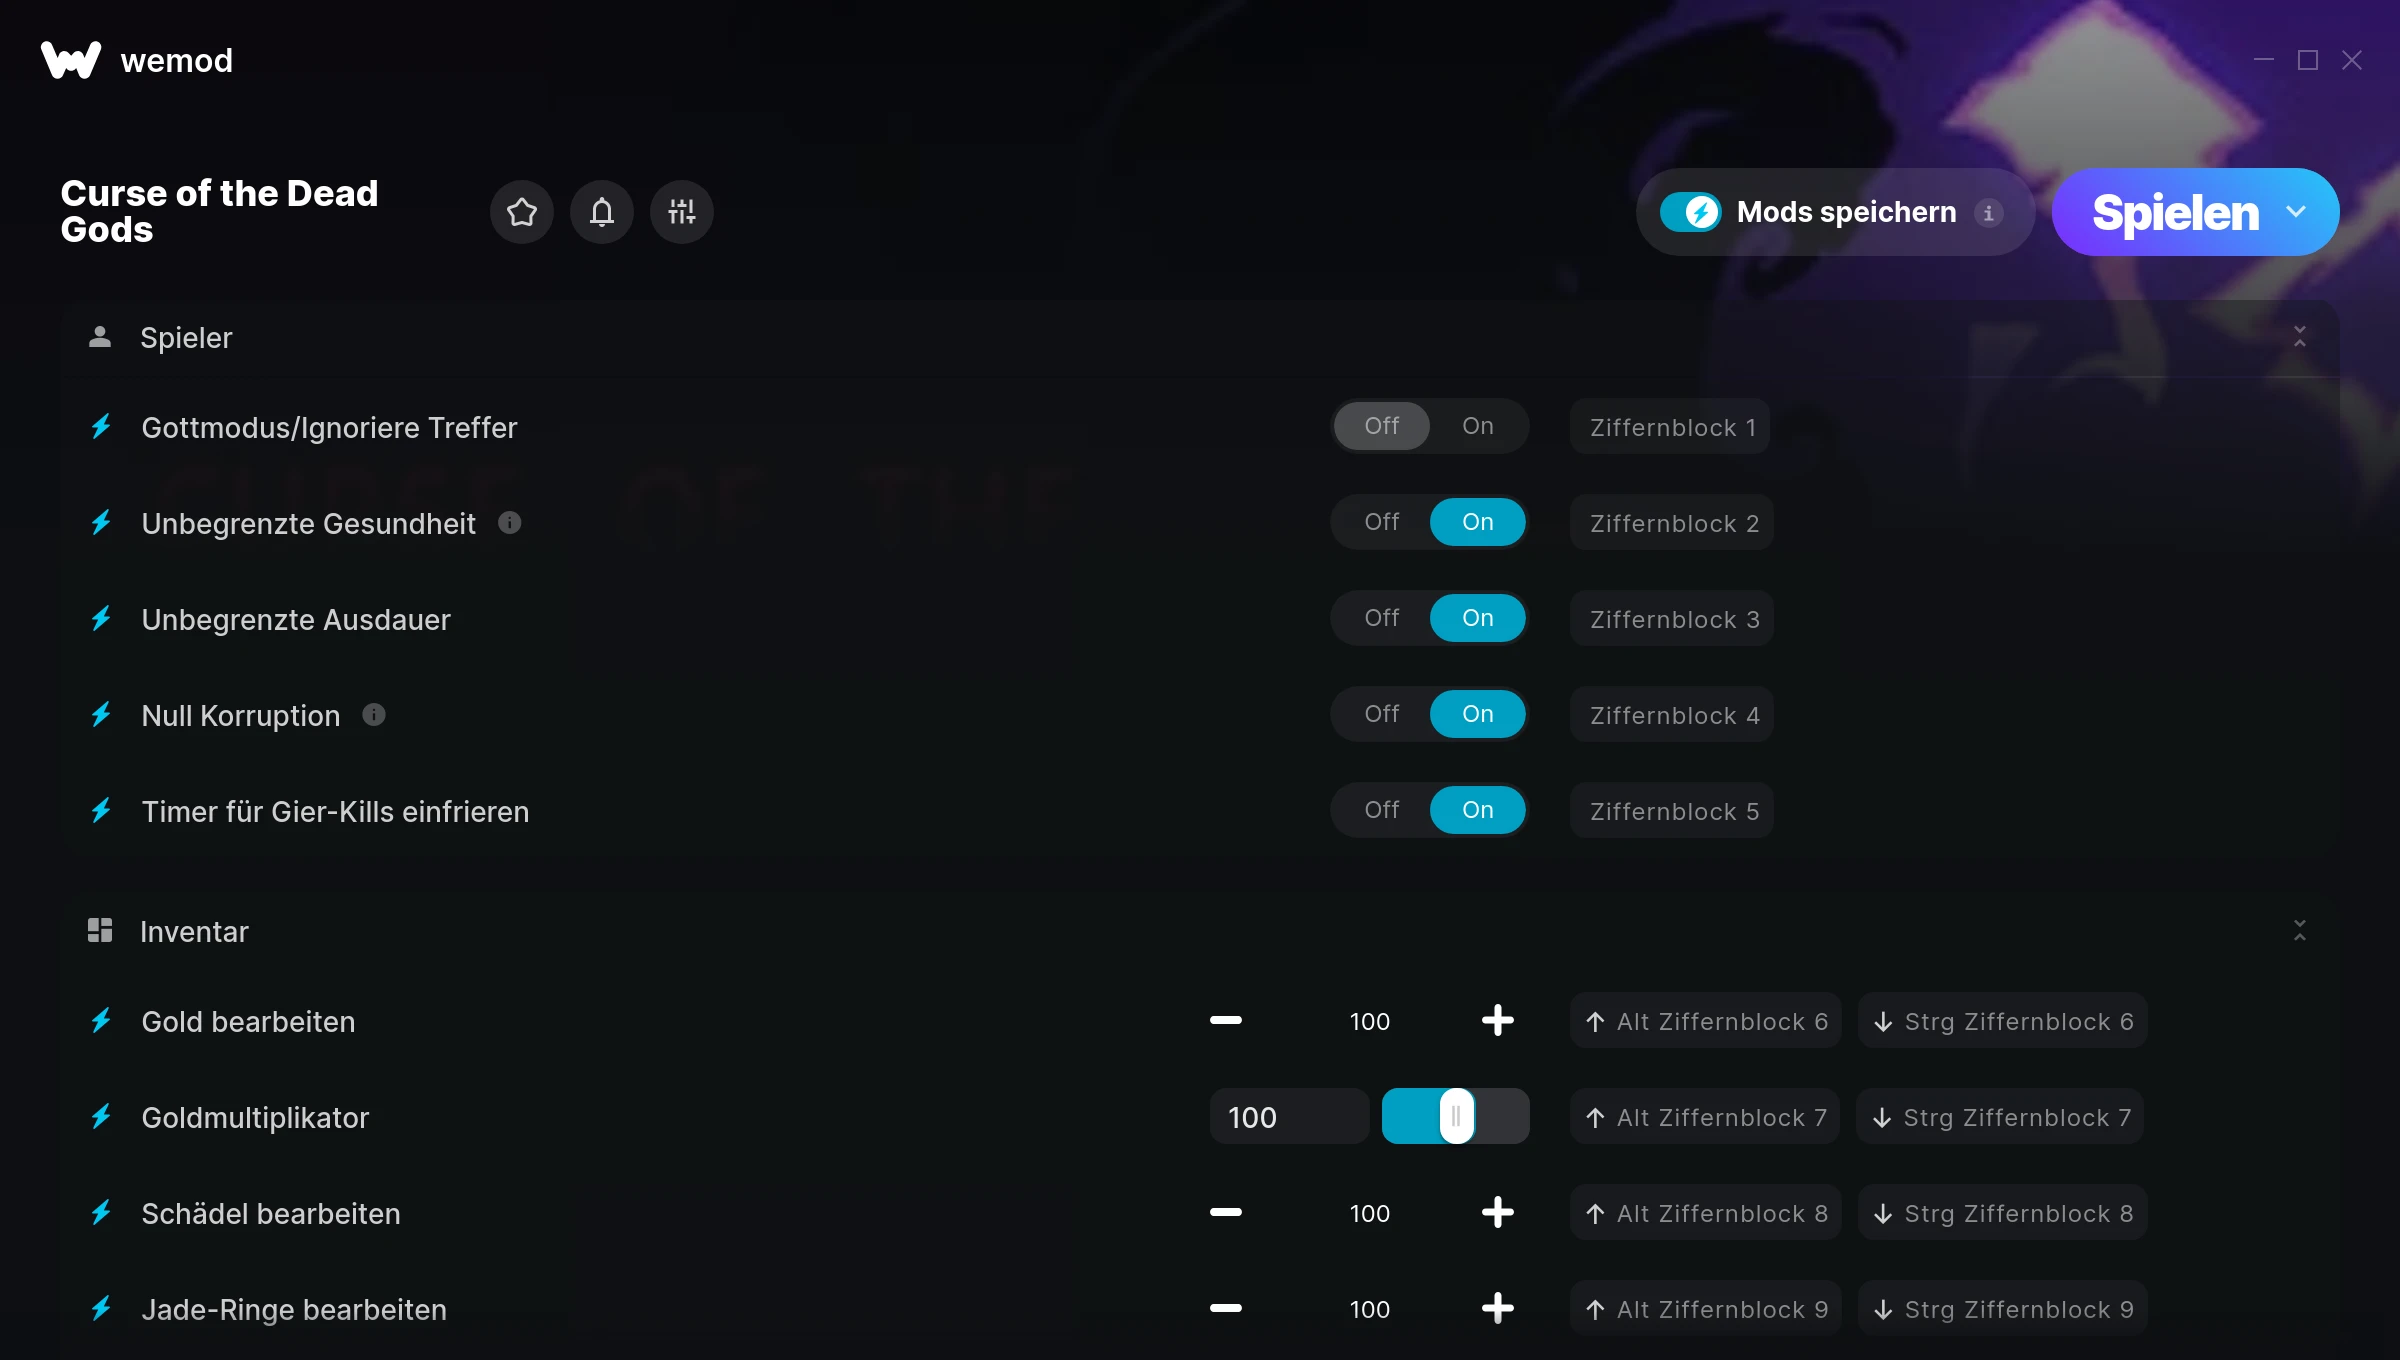Image resolution: width=2400 pixels, height=1360 pixels.
Task: Collapse the Spieler section
Action: point(2299,337)
